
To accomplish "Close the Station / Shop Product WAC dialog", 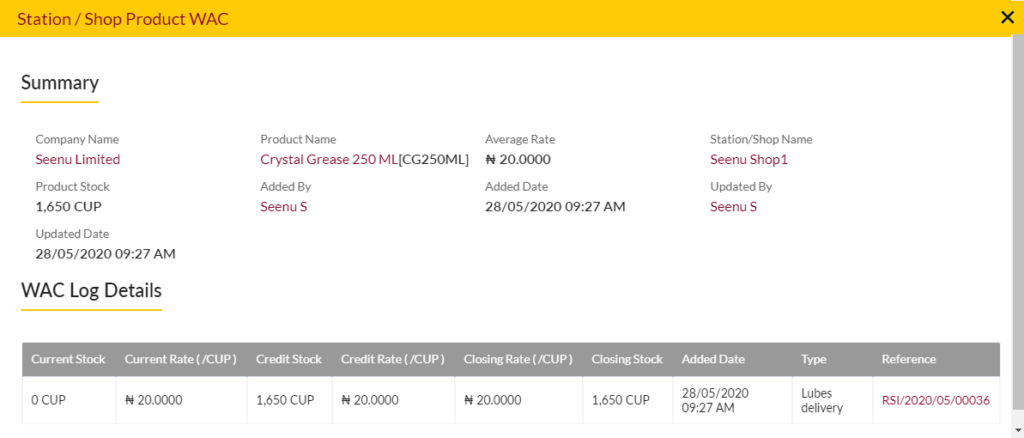I will [x=1007, y=18].
